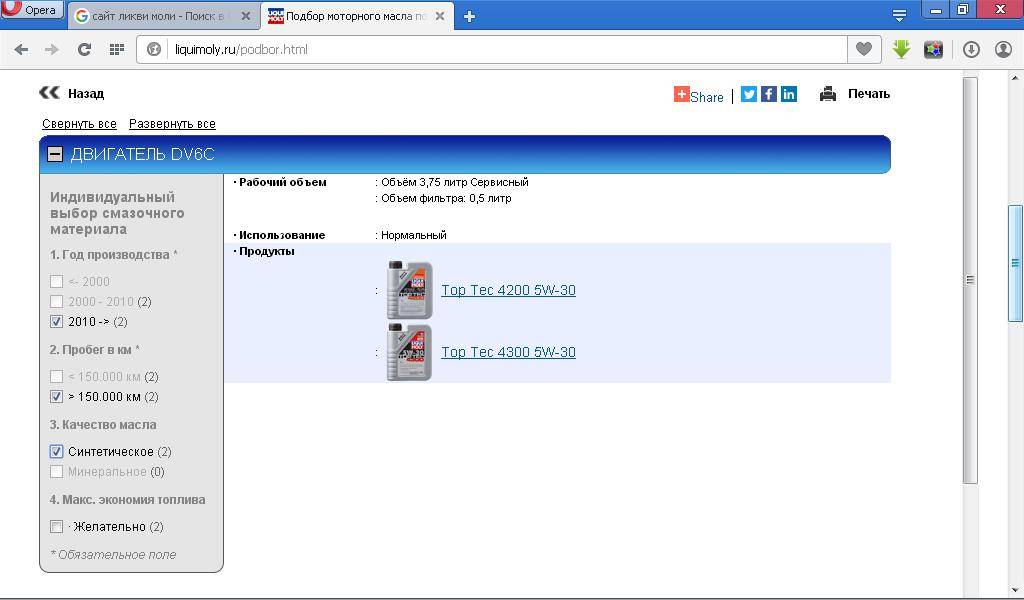This screenshot has height=600, width=1024.
Task: Click the Назад double-arrow back icon
Action: click(49, 93)
